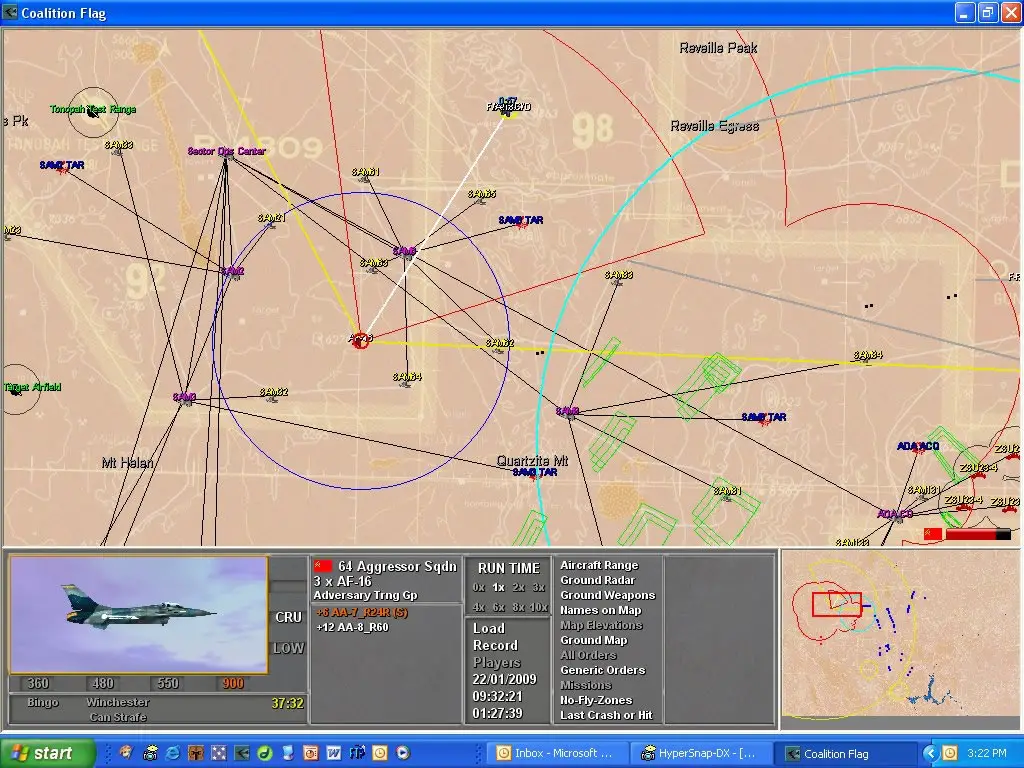Viewport: 1024px width, 768px height.
Task: Select CRU altitude setting
Action: 288,617
